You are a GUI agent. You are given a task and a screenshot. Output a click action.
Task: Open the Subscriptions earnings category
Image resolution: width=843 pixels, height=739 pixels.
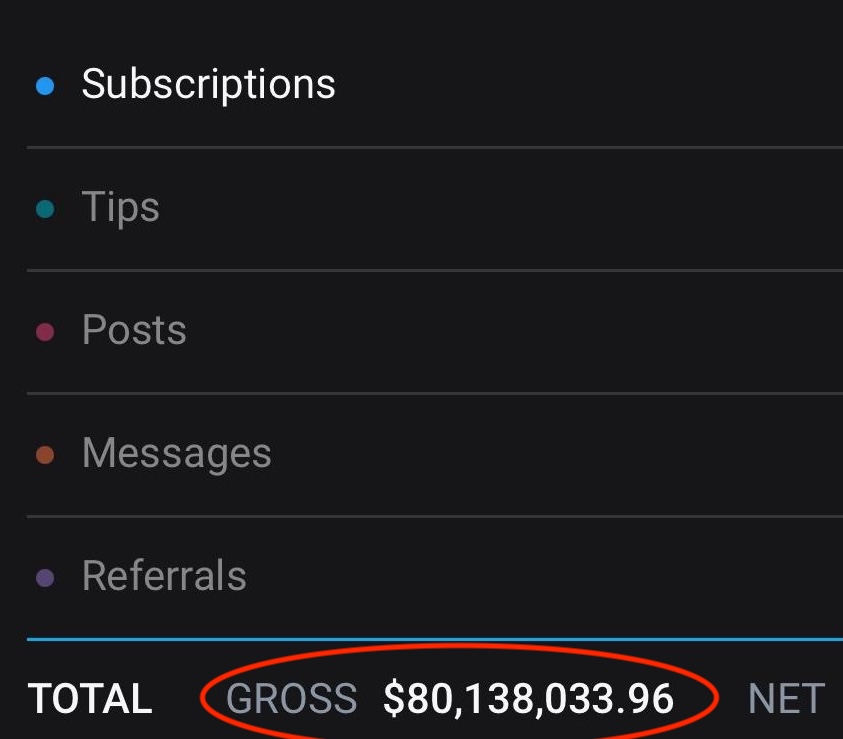(x=209, y=84)
